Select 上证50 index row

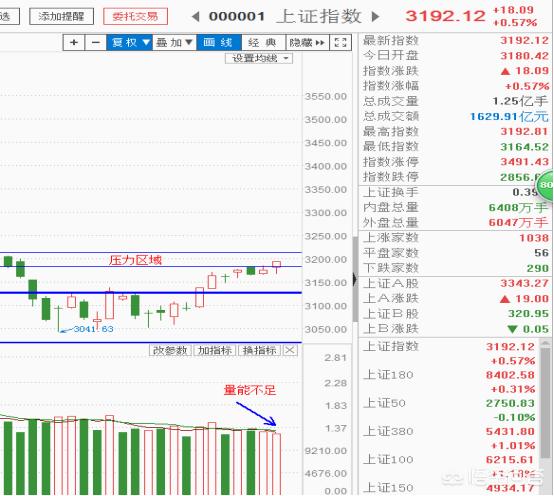[449, 410]
